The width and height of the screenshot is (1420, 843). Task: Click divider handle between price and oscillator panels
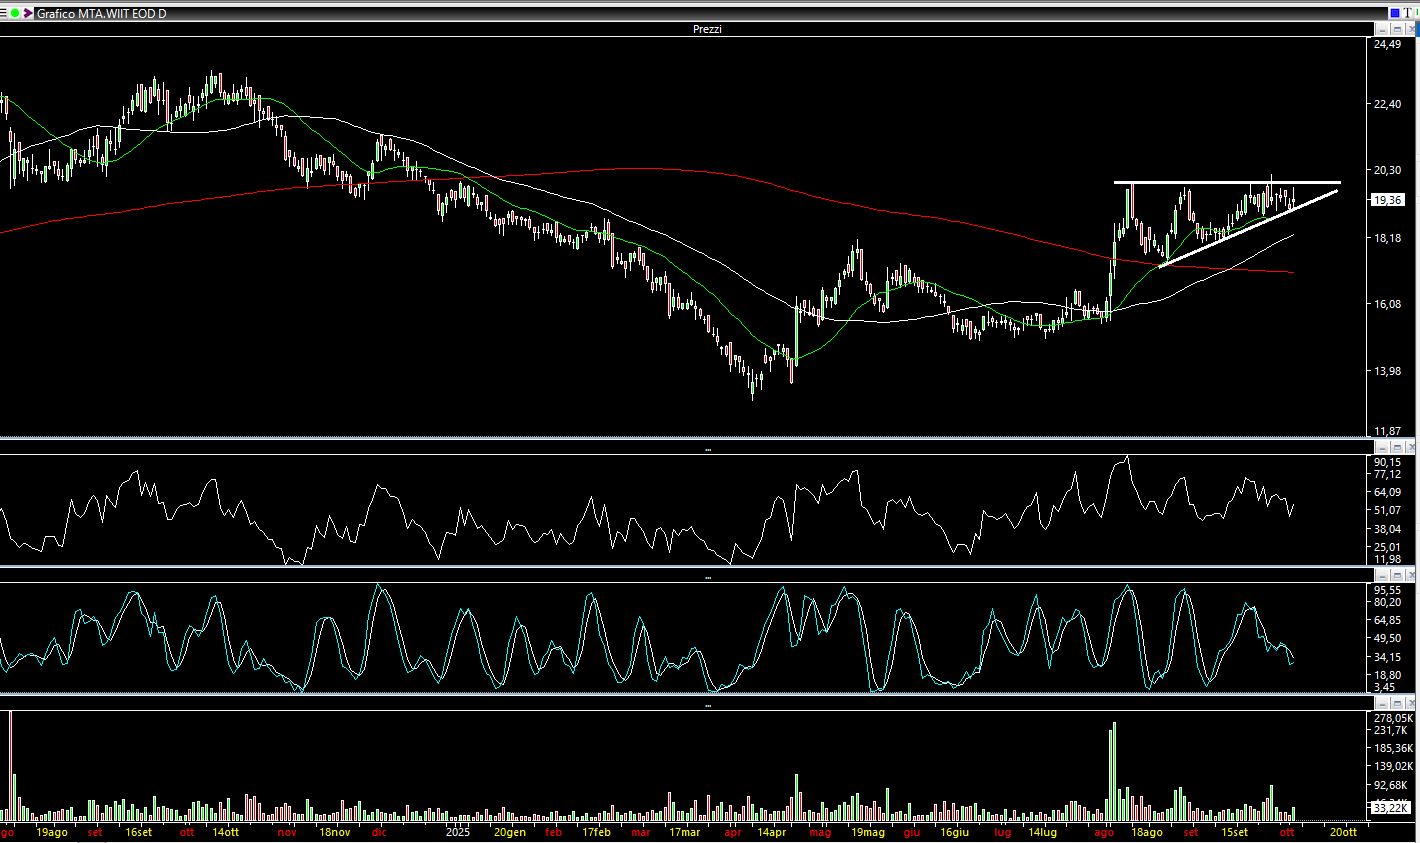tap(708, 450)
